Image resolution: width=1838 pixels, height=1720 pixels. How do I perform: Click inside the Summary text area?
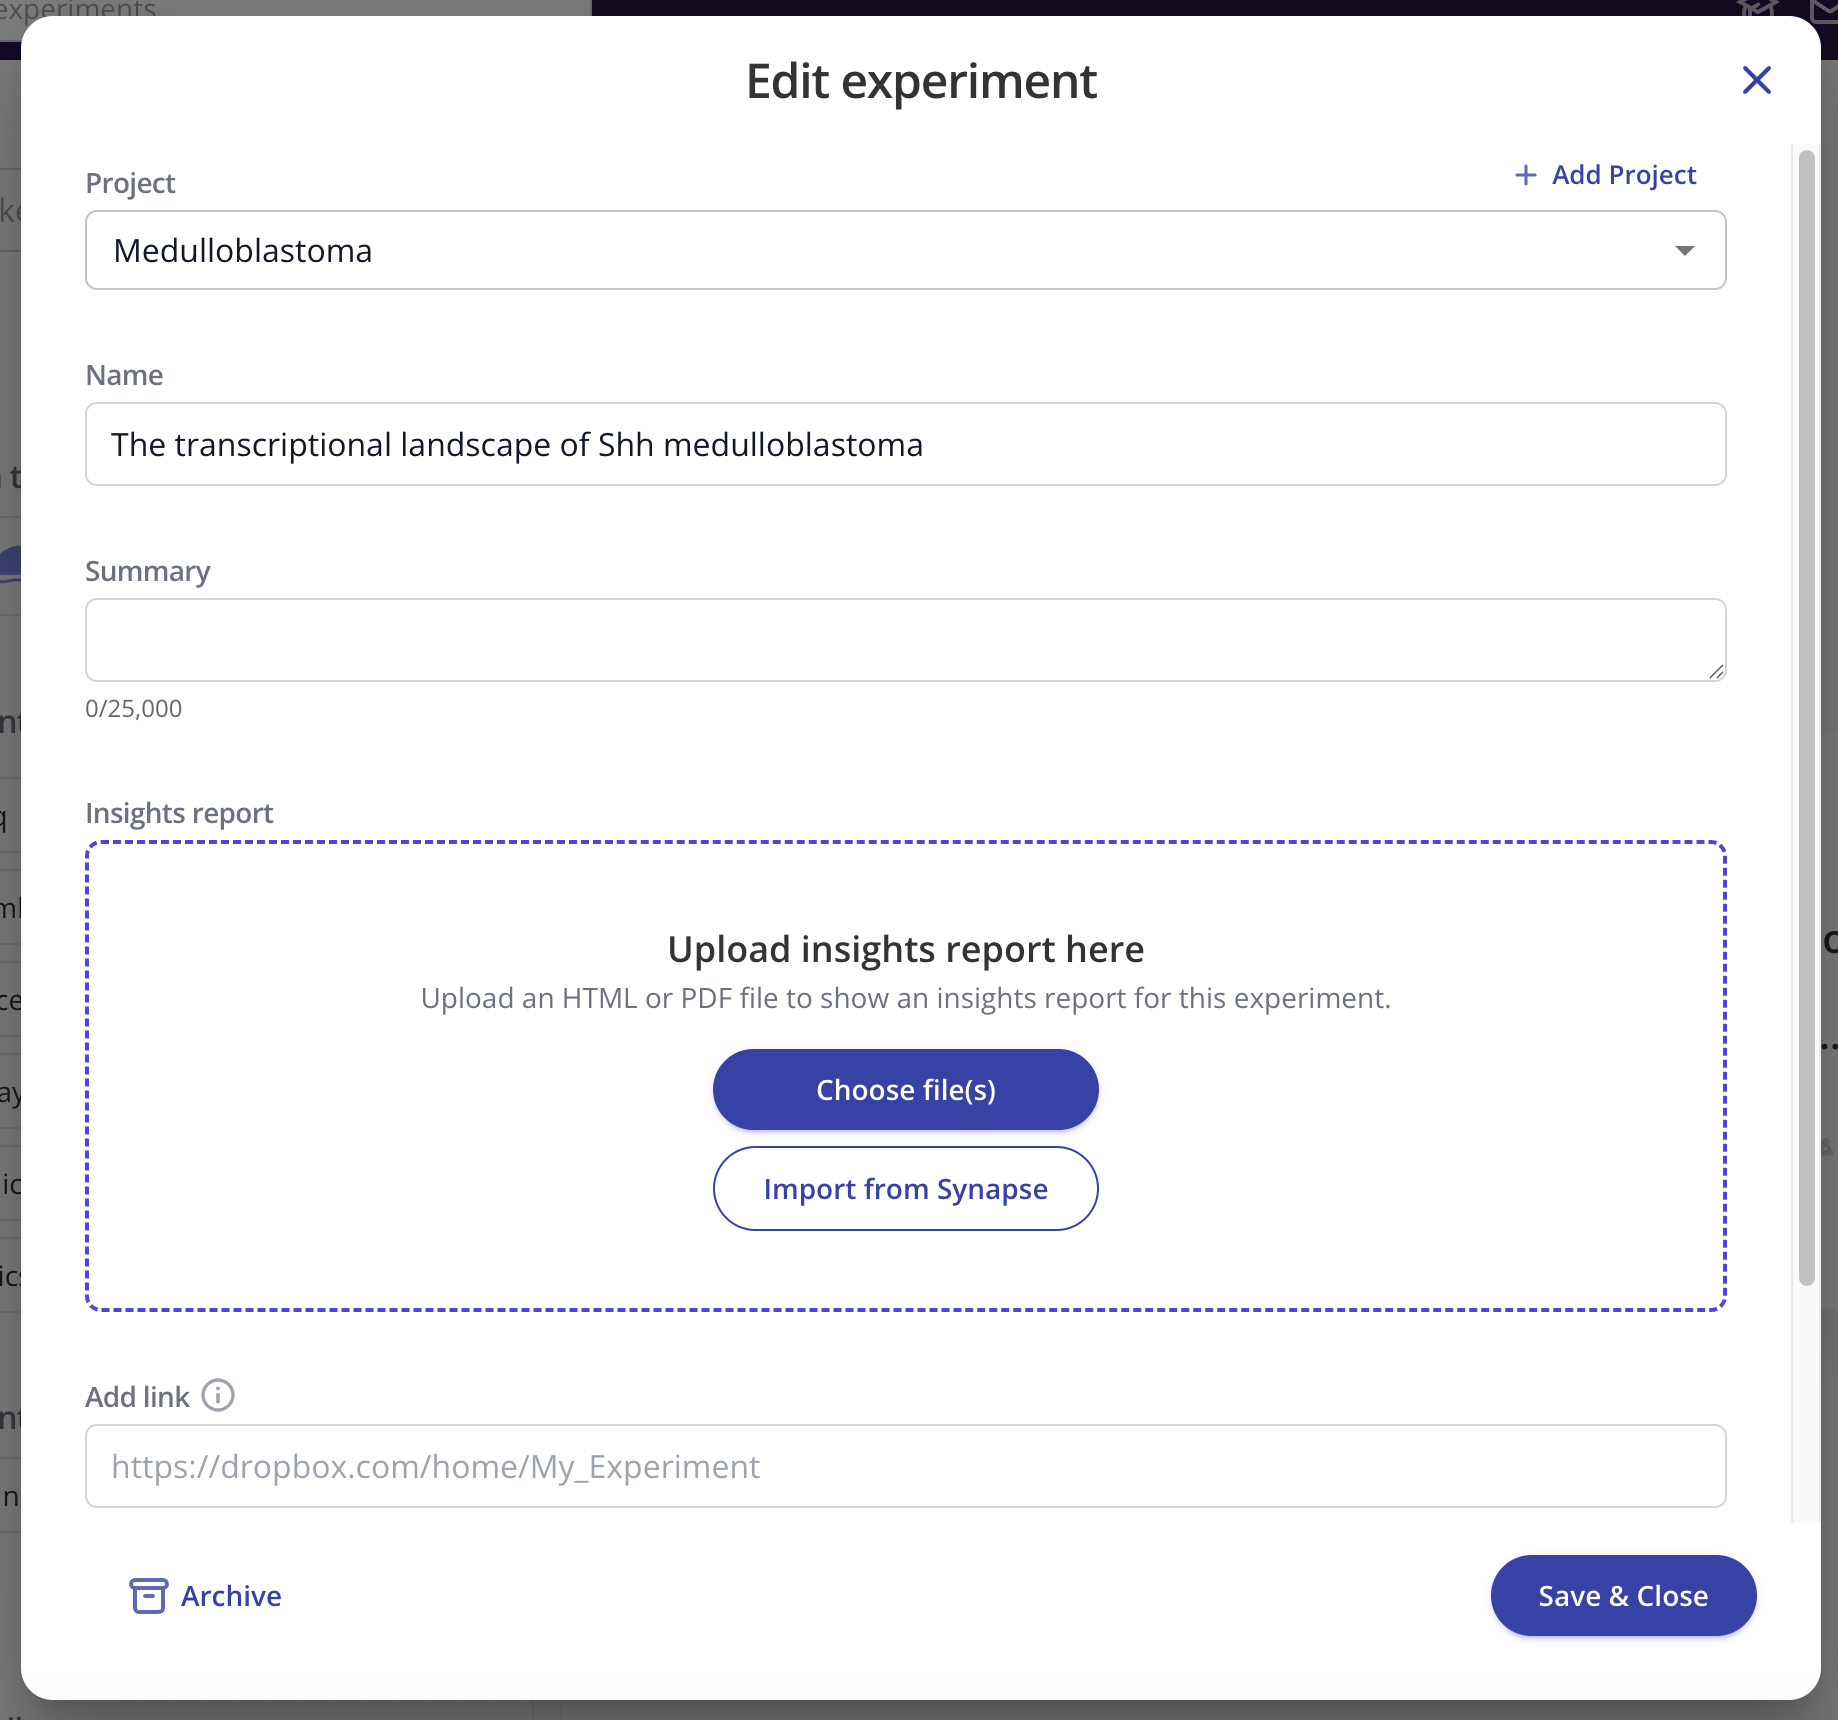(905, 640)
